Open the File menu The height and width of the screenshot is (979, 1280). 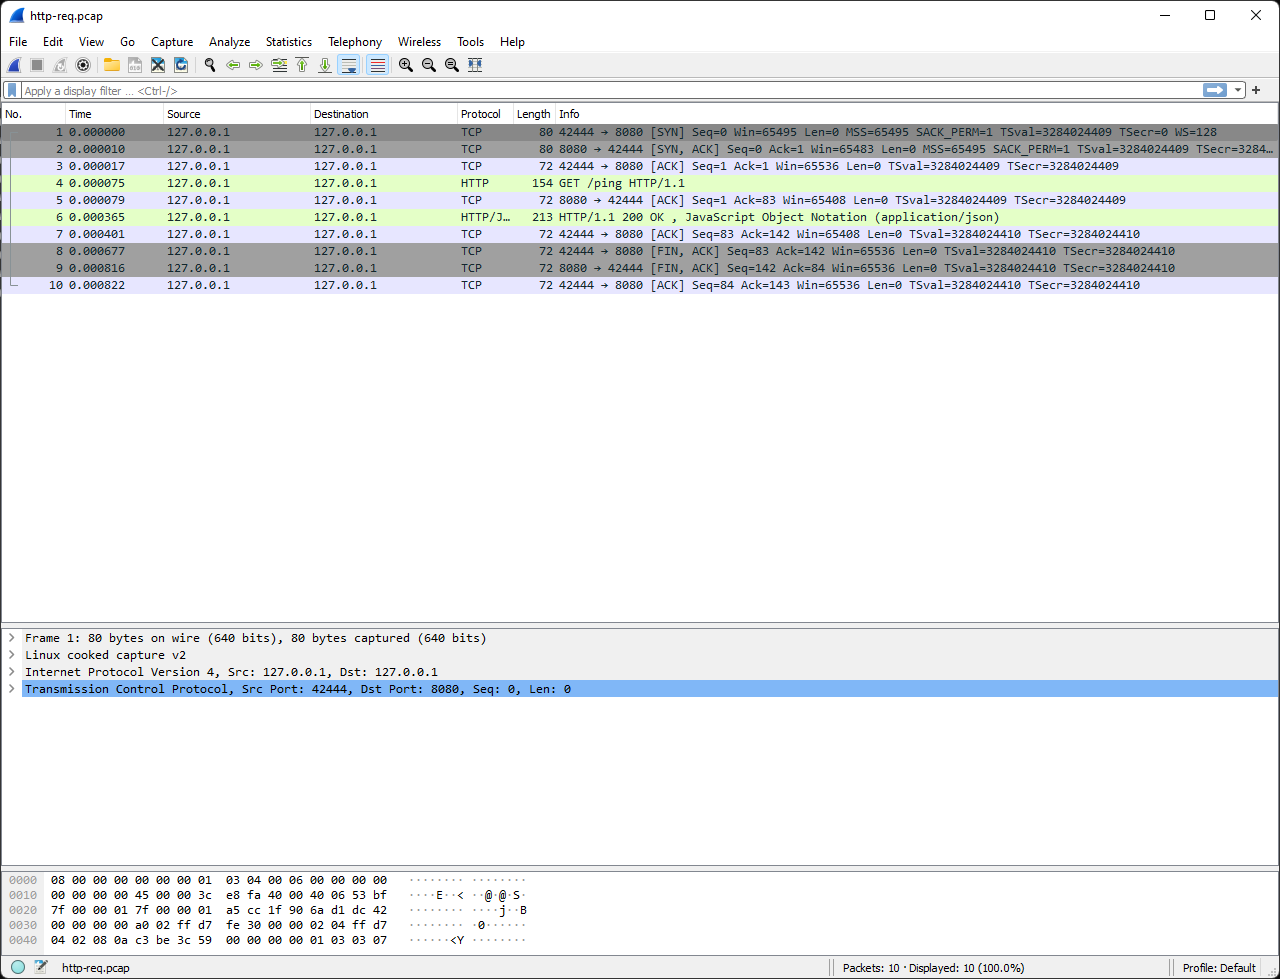pyautogui.click(x=18, y=42)
